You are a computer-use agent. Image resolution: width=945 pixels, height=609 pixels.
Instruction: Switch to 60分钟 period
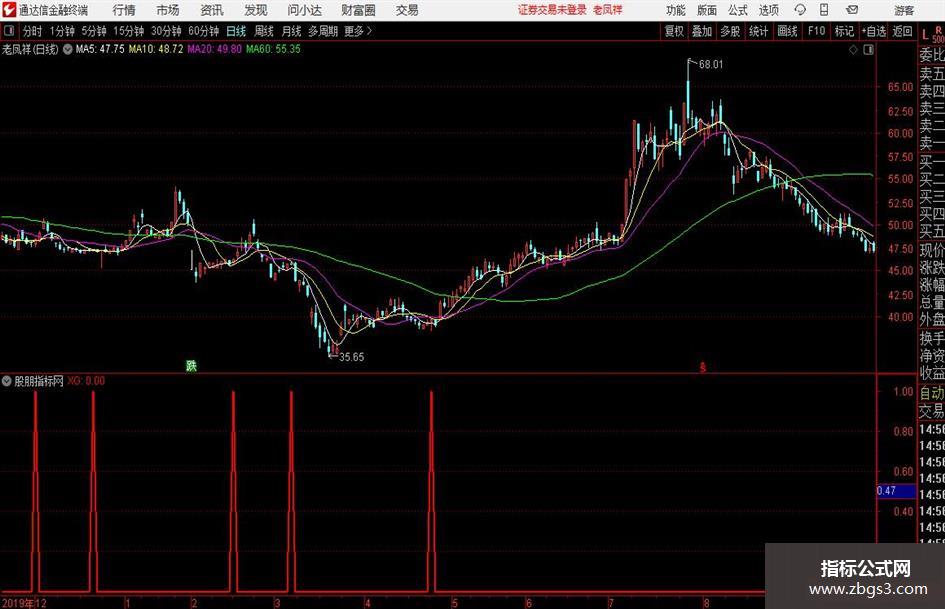point(204,31)
